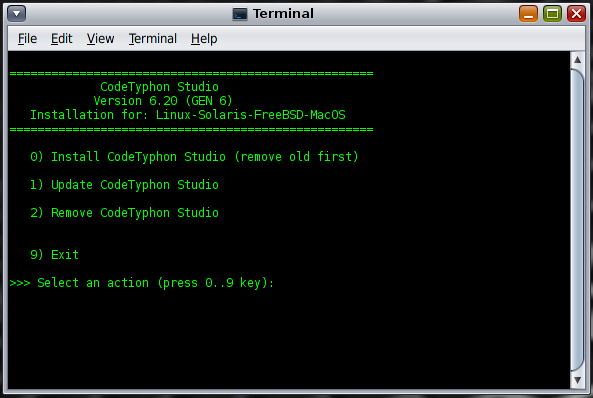Click the Terminal title text
The height and width of the screenshot is (398, 593).
click(283, 14)
